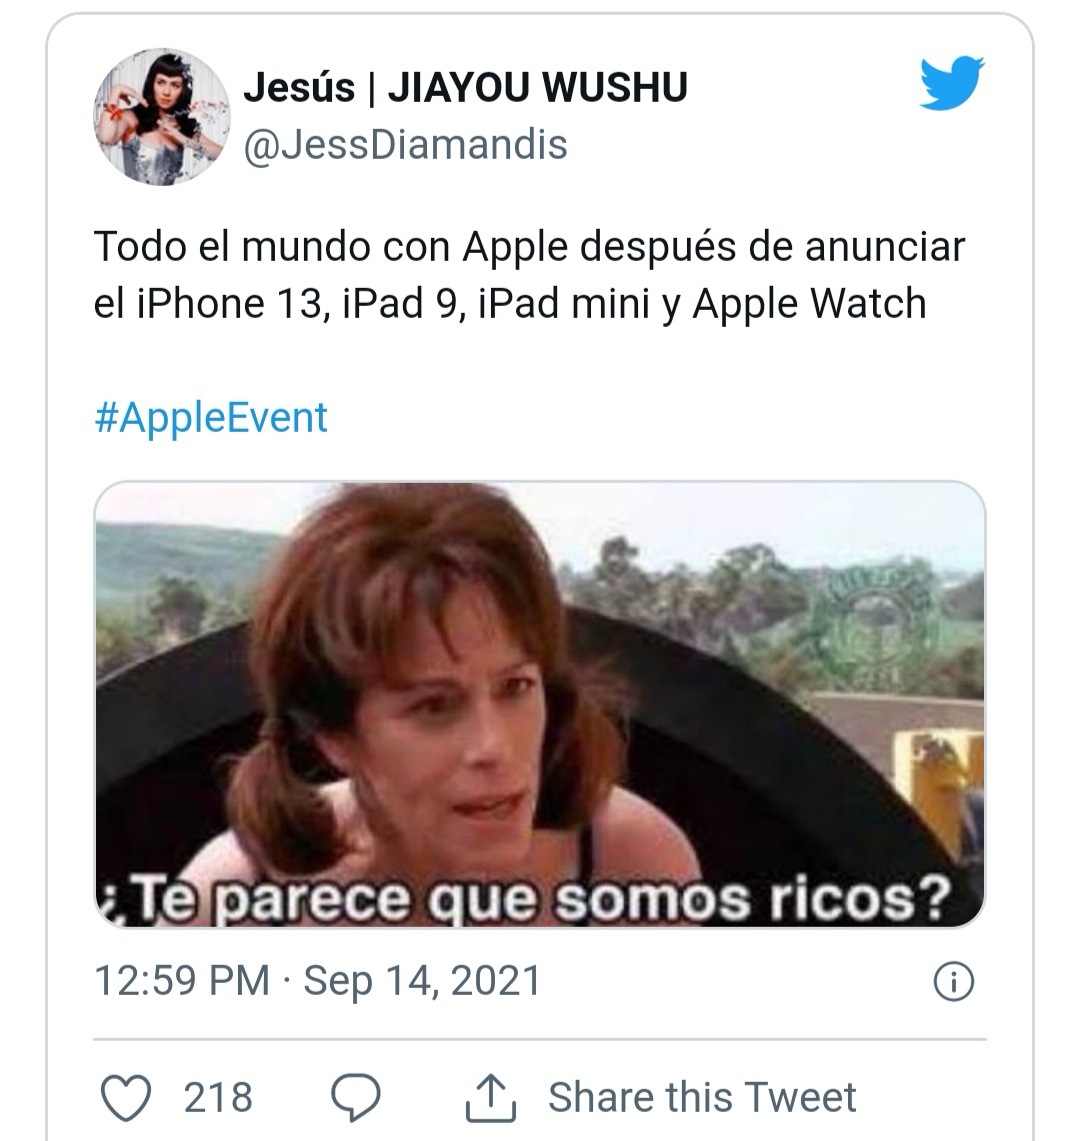Tap the share arrow icon
The image size is (1080, 1141).
point(491,1097)
